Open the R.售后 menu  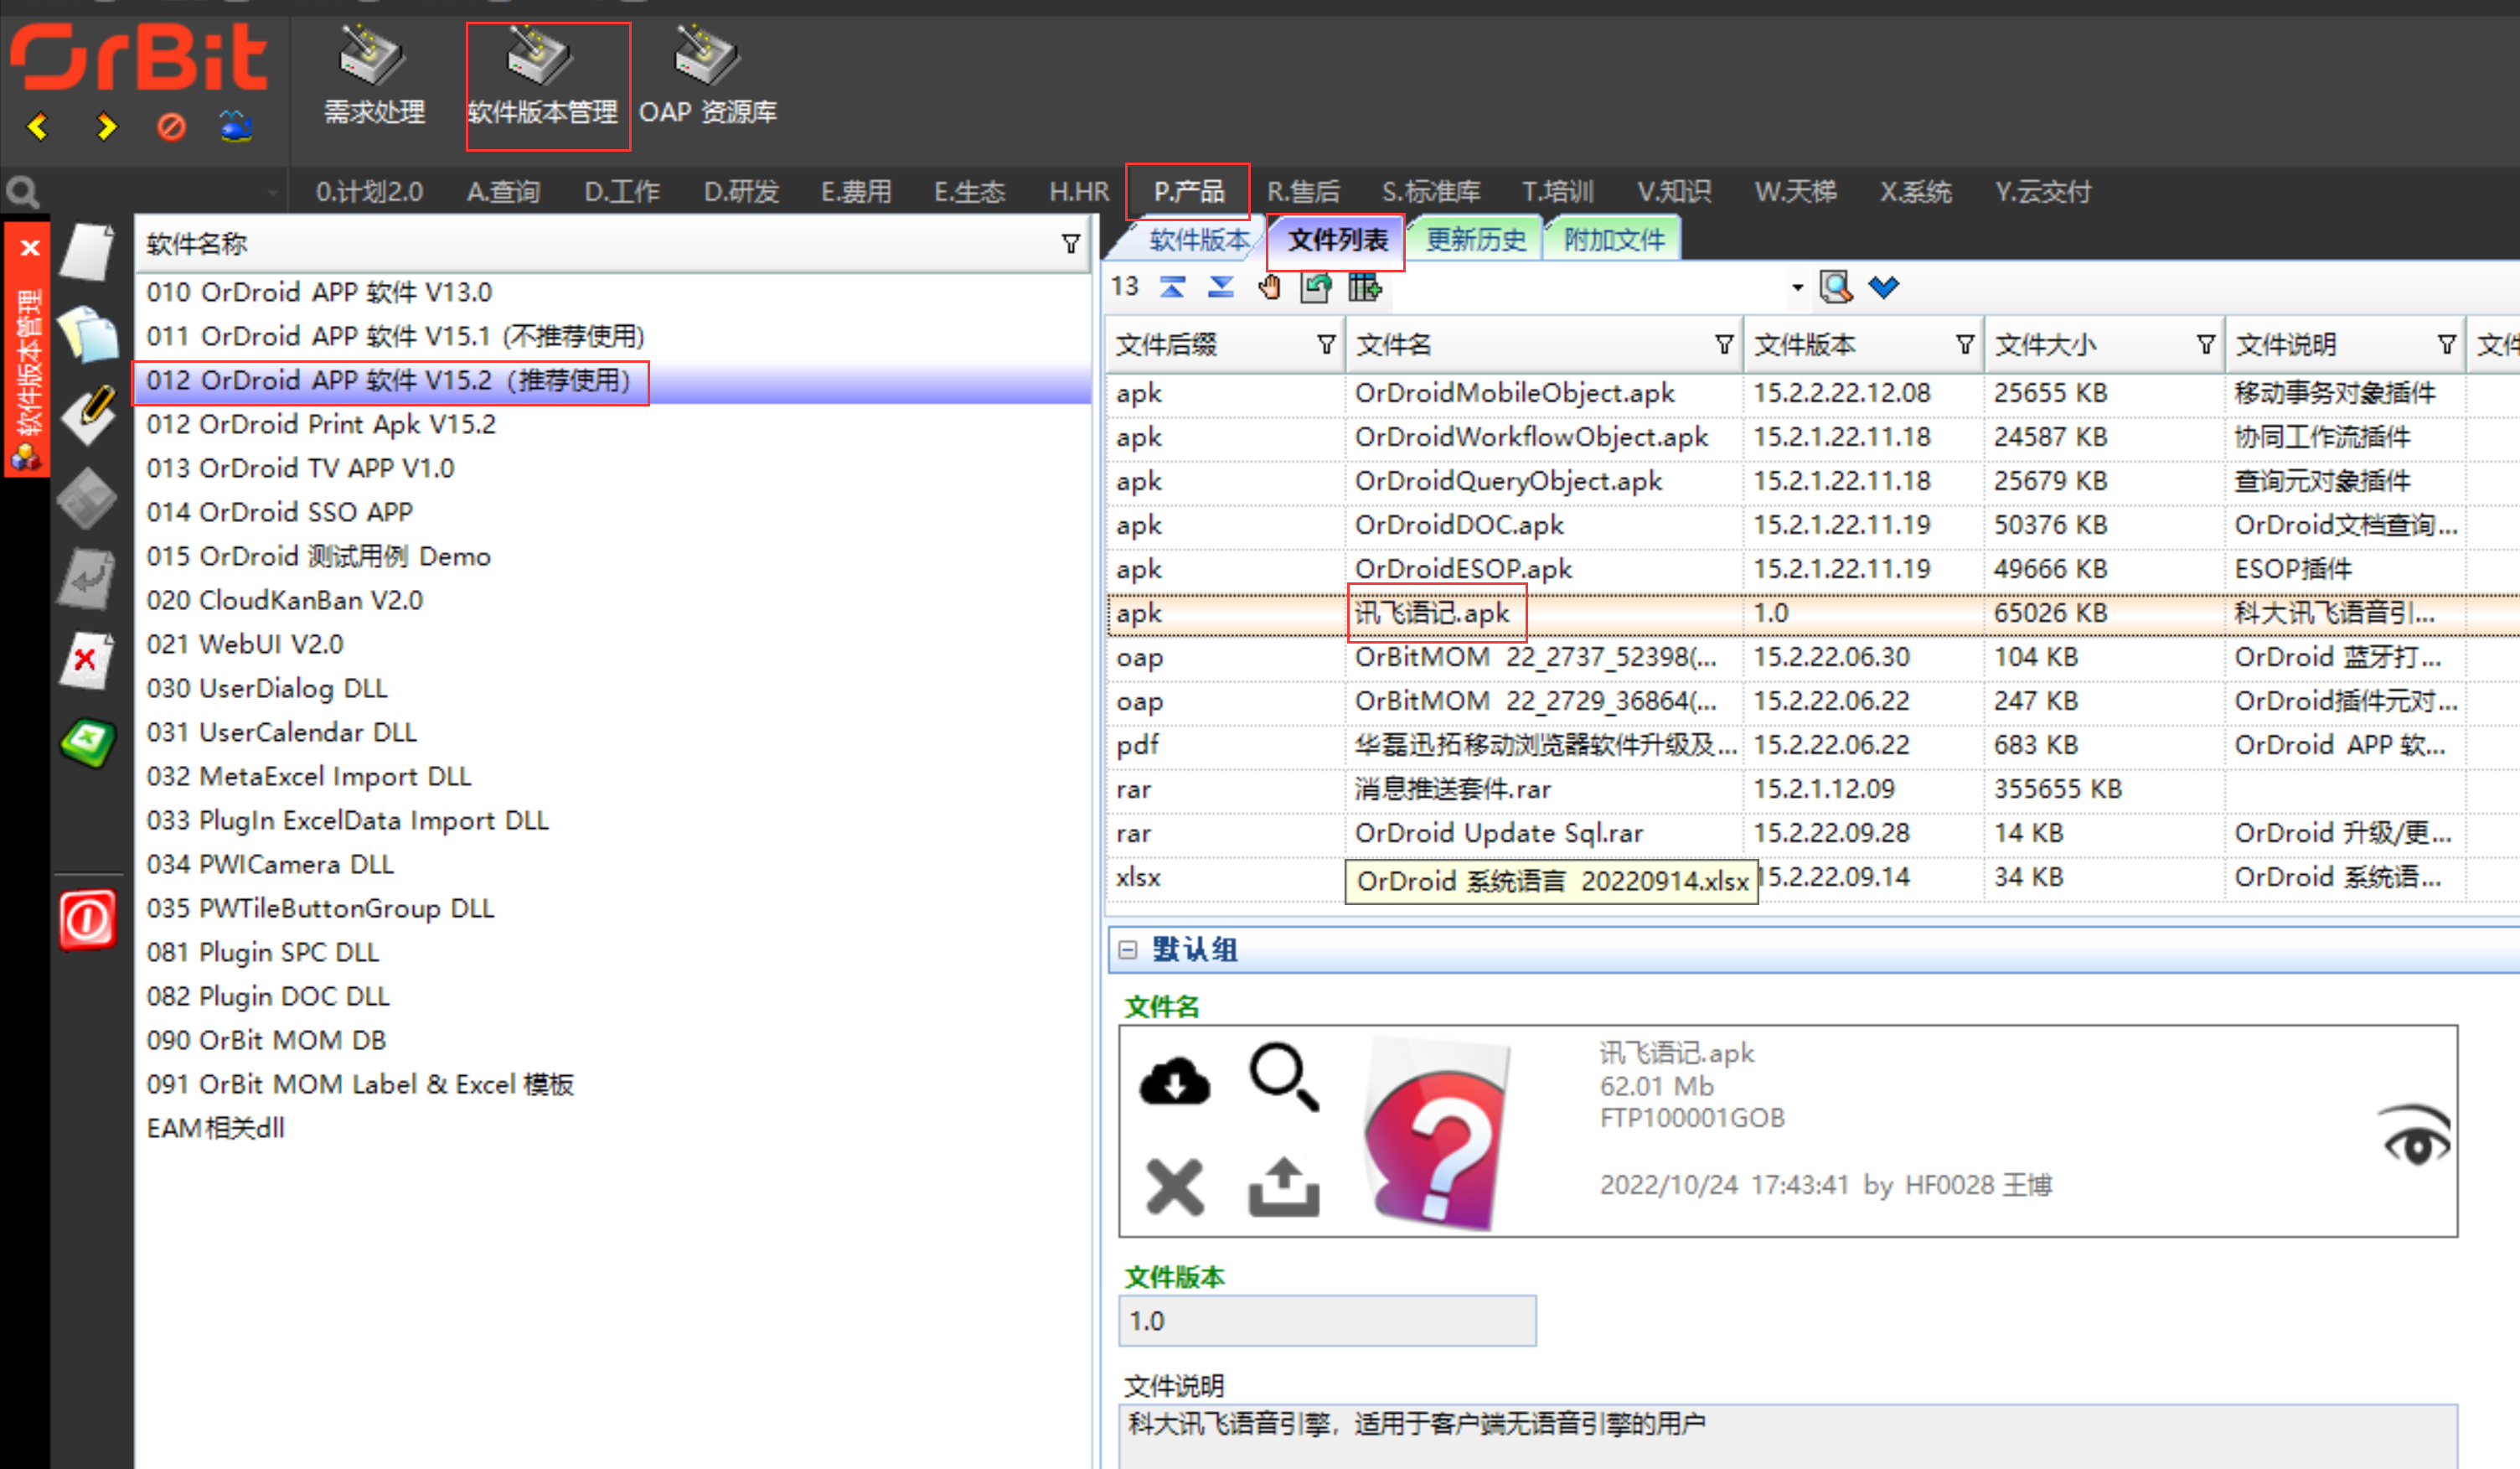(1303, 191)
